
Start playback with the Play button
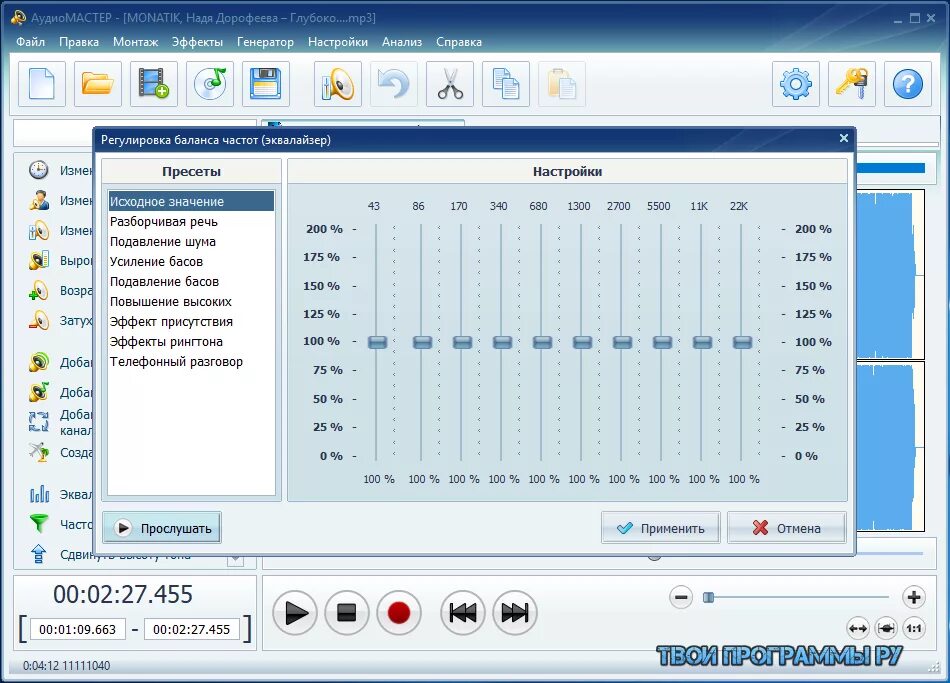point(295,613)
